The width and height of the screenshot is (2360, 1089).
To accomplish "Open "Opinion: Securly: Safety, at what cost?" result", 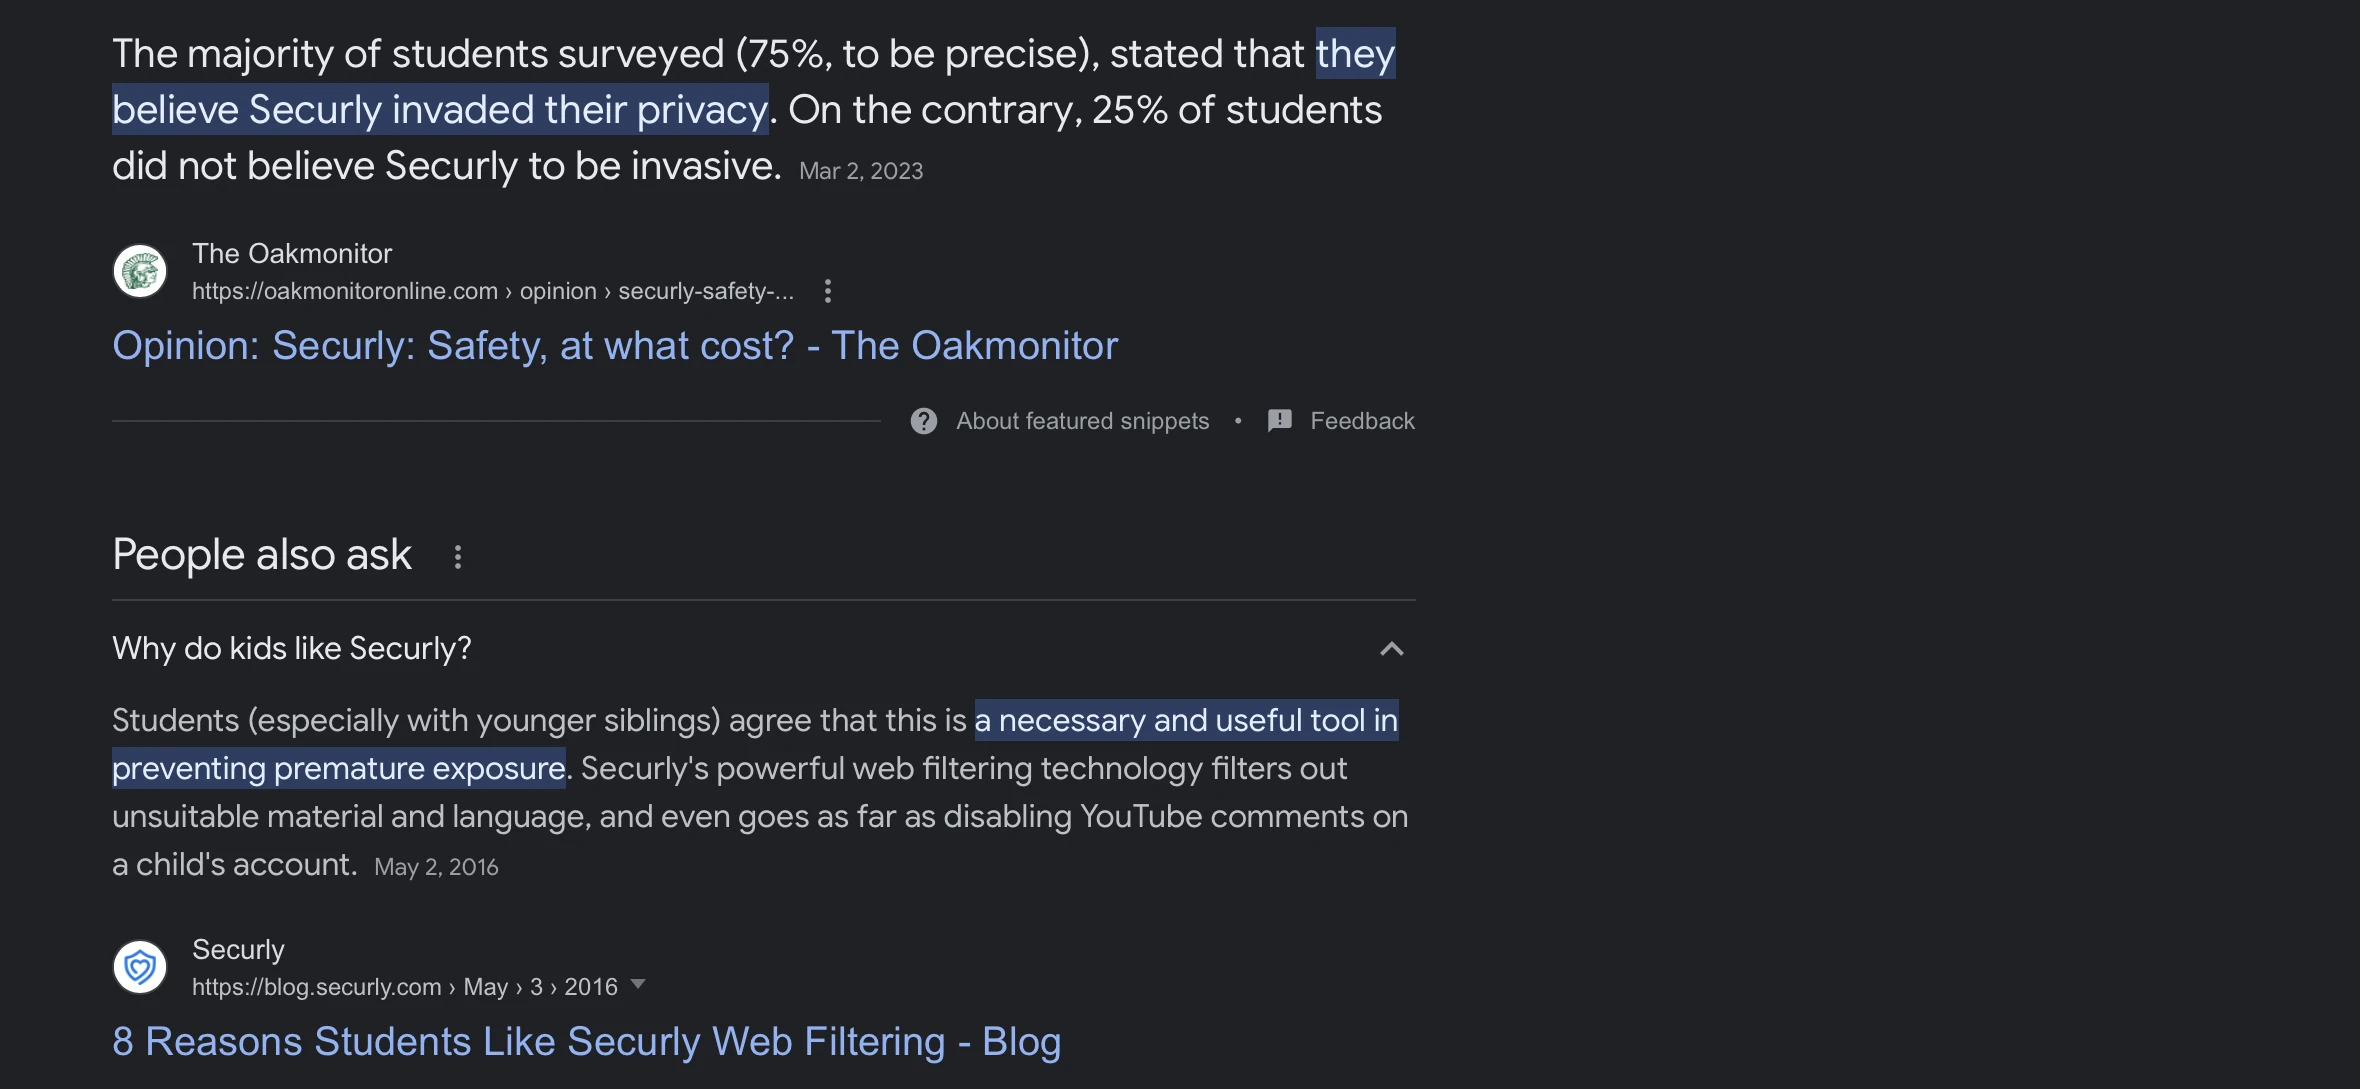I will click(x=615, y=346).
